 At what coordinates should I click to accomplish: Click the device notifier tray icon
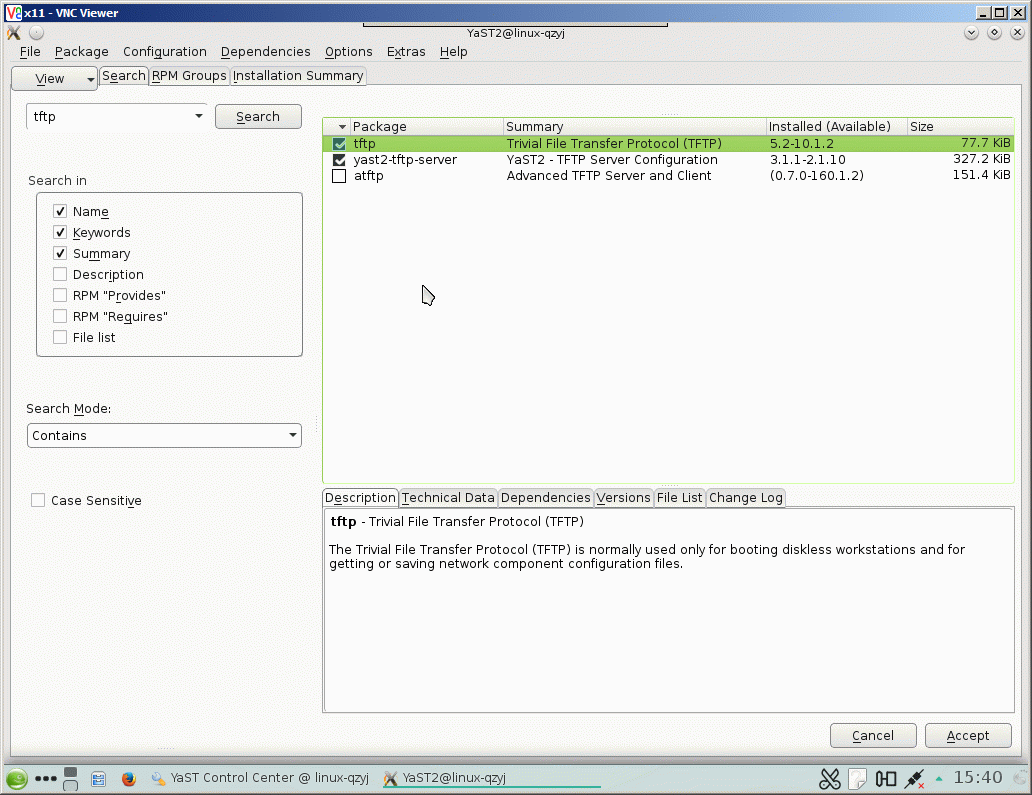pos(886,779)
